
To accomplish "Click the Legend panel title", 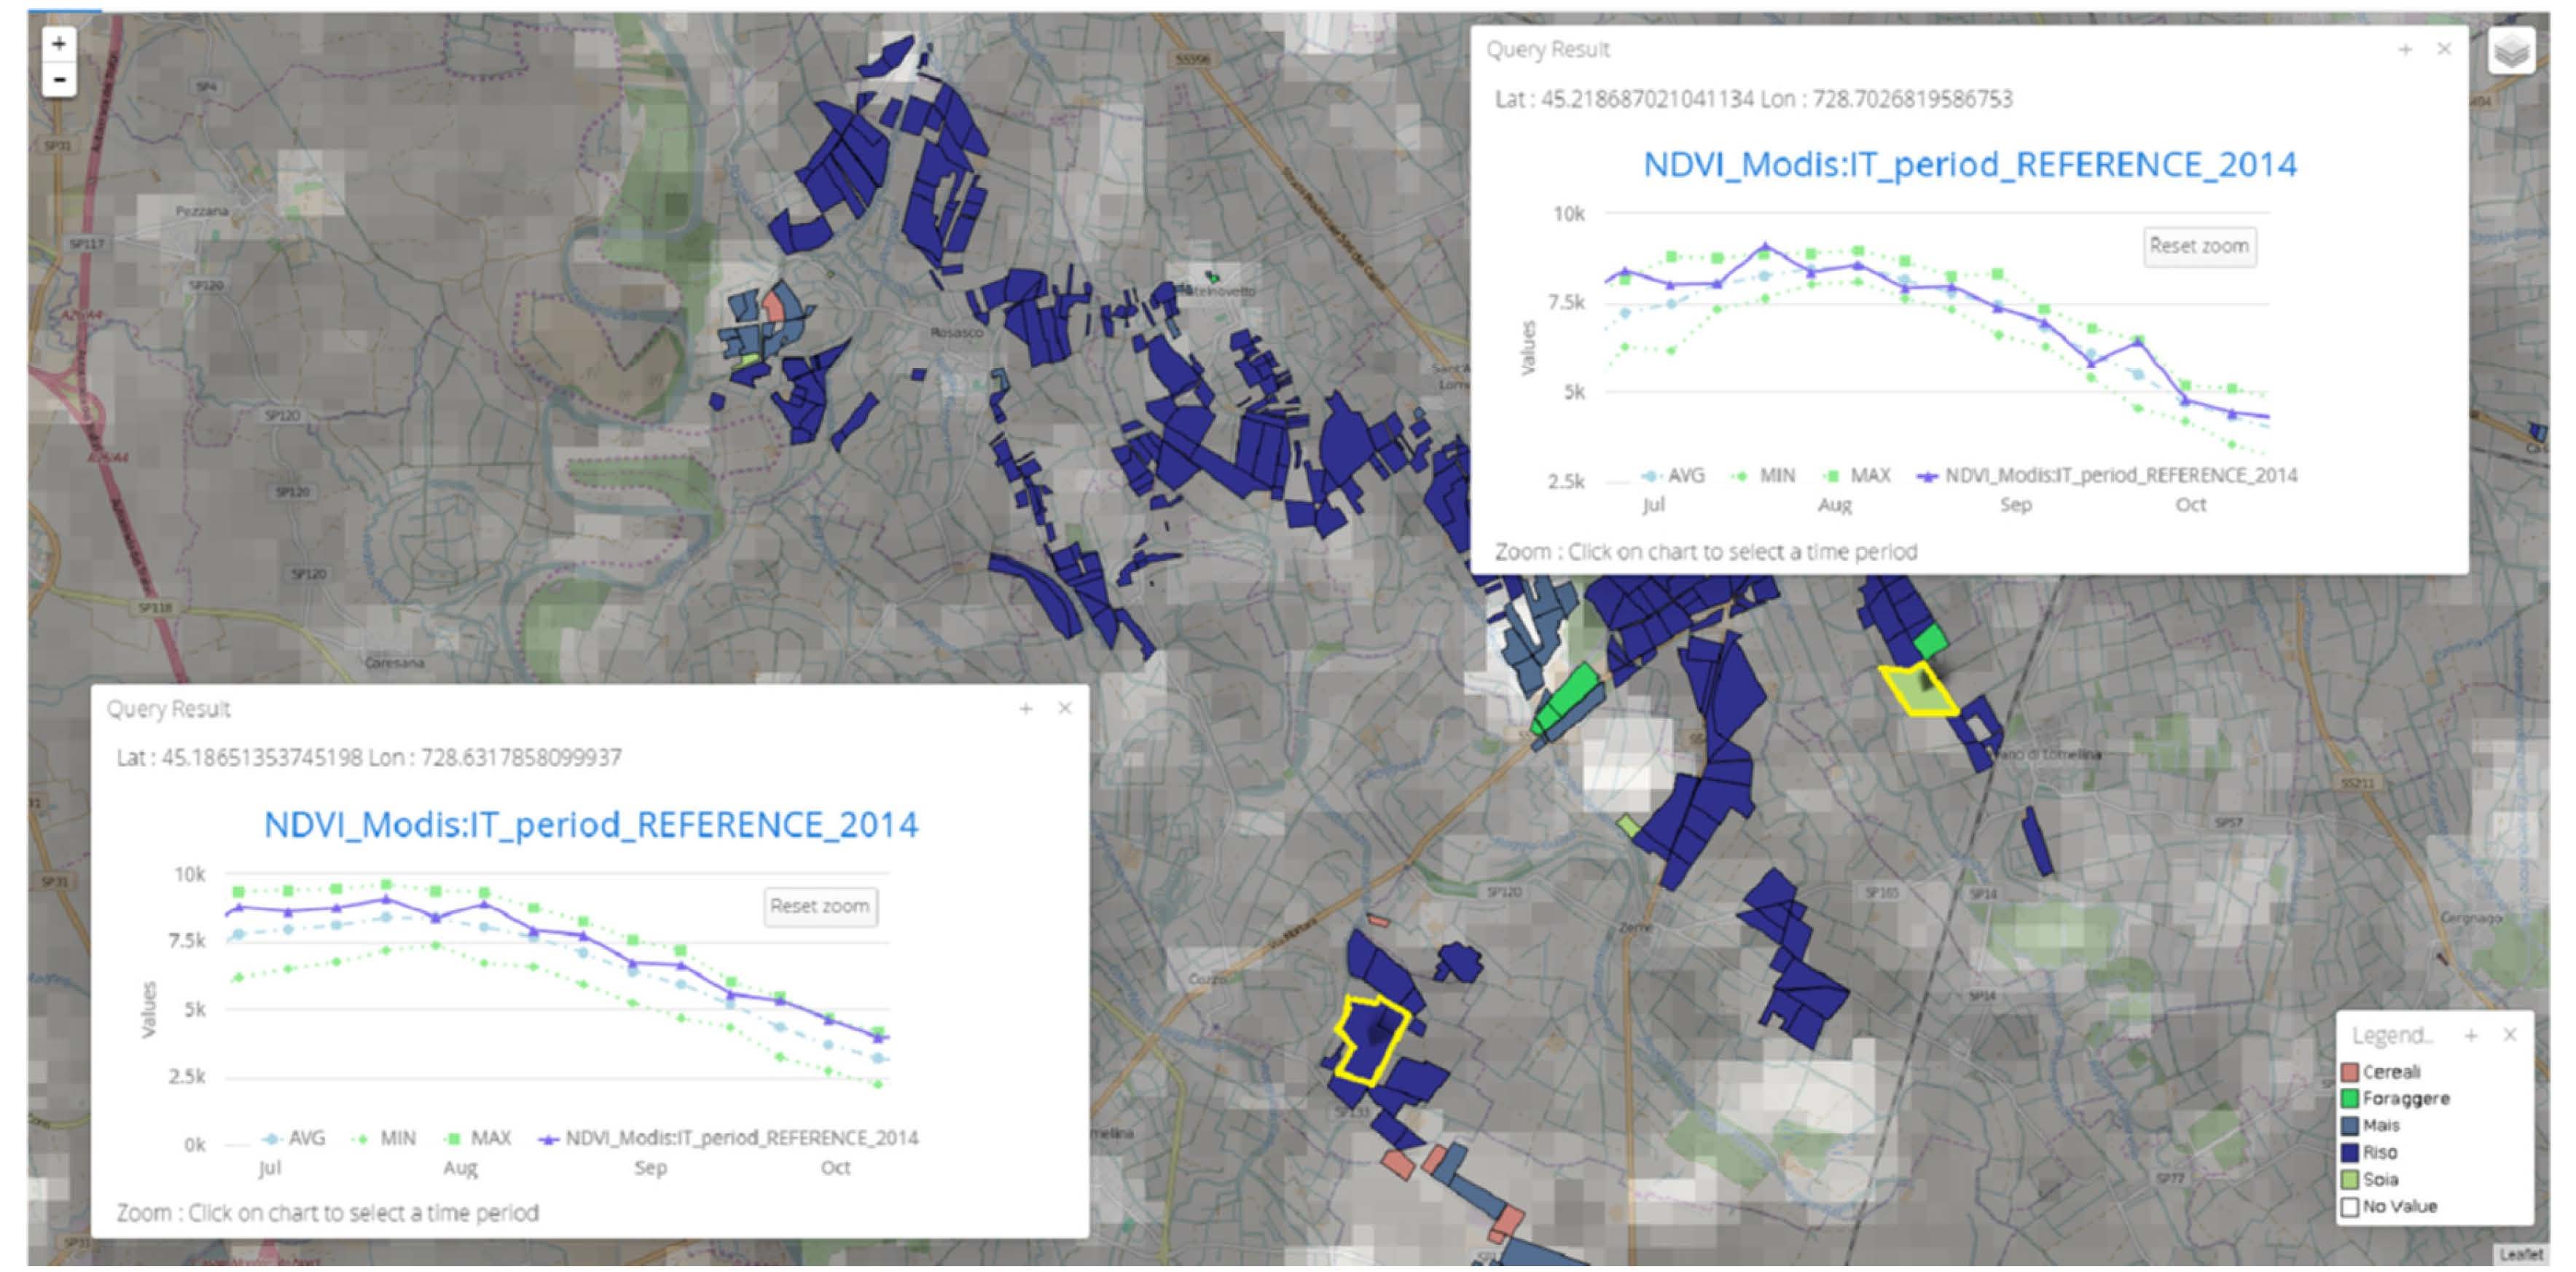I will coord(2391,1035).
